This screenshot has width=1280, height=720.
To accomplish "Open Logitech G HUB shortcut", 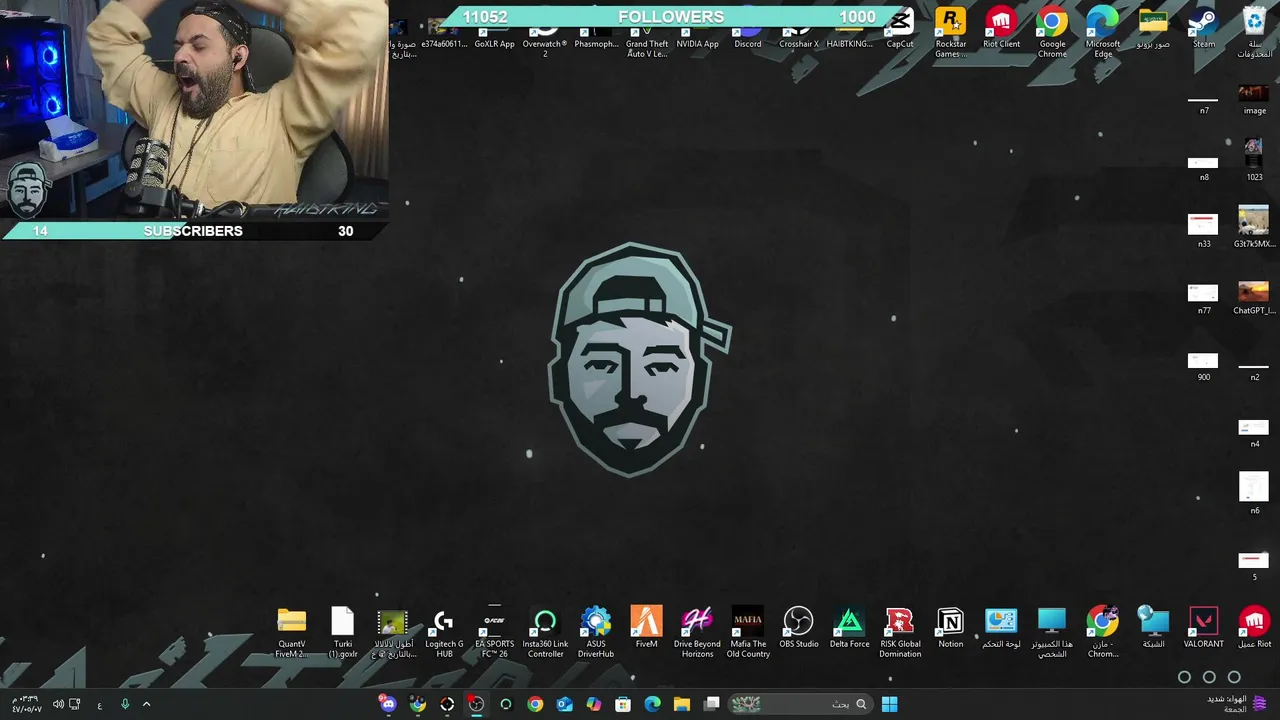I will [444, 632].
